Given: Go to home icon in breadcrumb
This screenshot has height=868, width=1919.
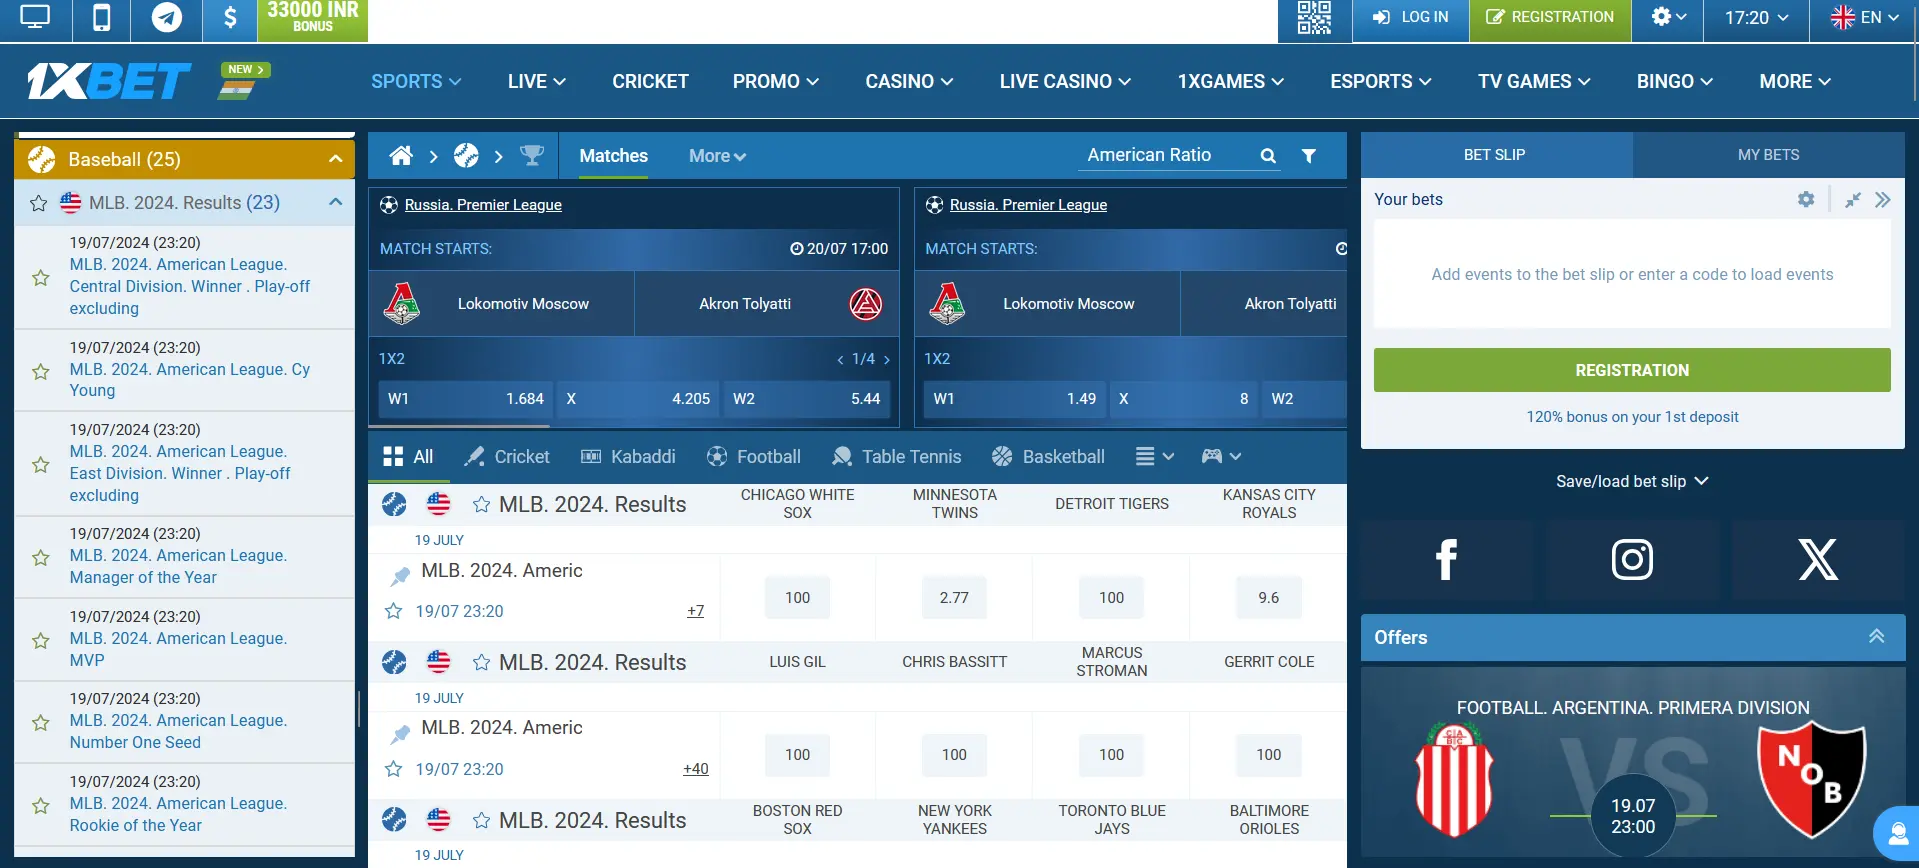Looking at the screenshot, I should [x=401, y=155].
